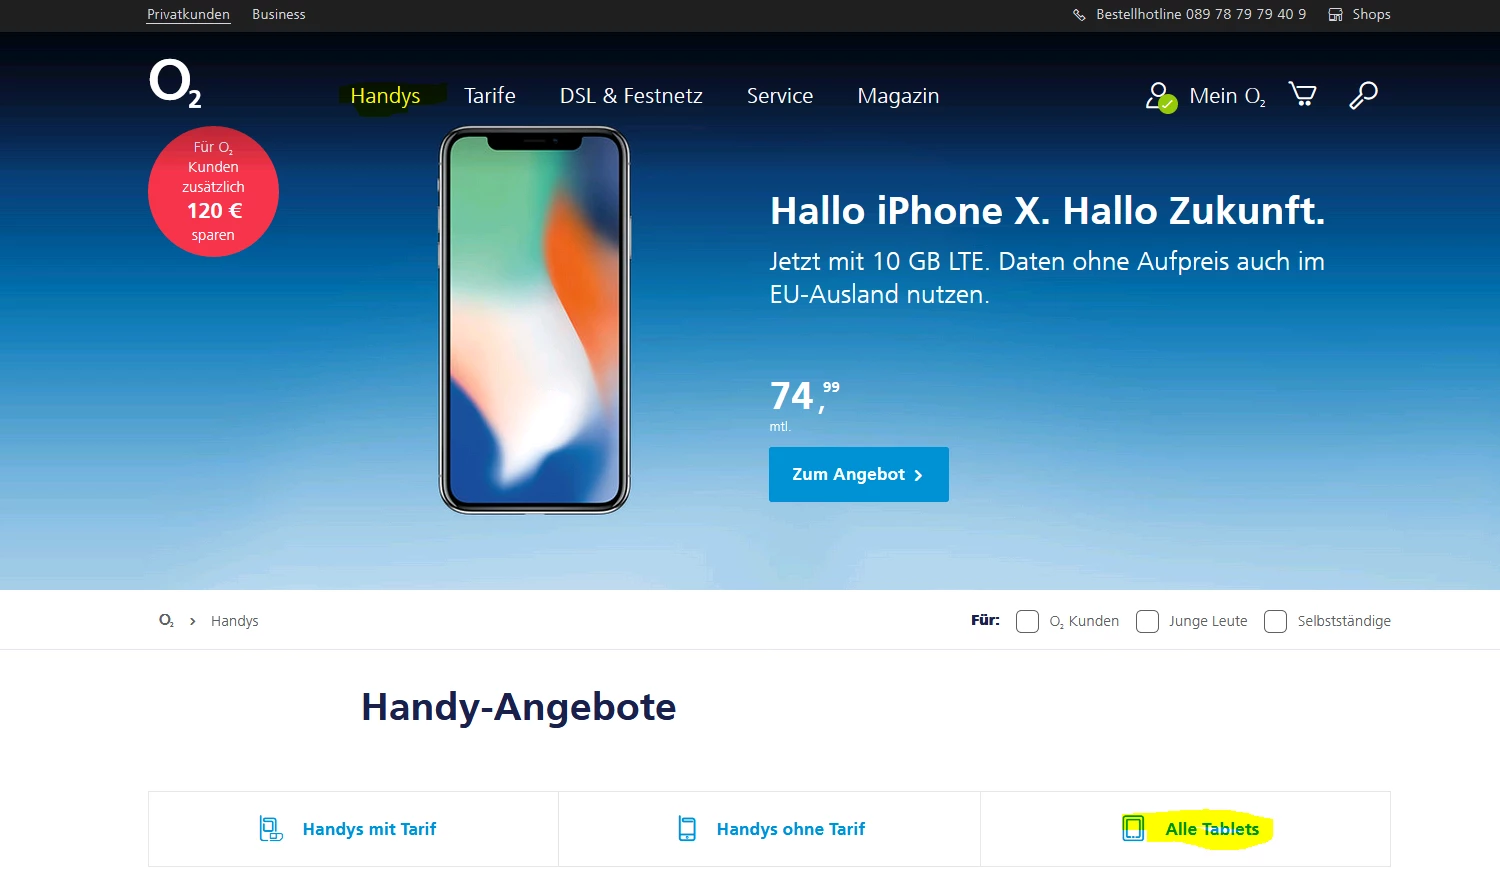
Task: Enable the Junge Leute filter checkbox
Action: click(1147, 621)
